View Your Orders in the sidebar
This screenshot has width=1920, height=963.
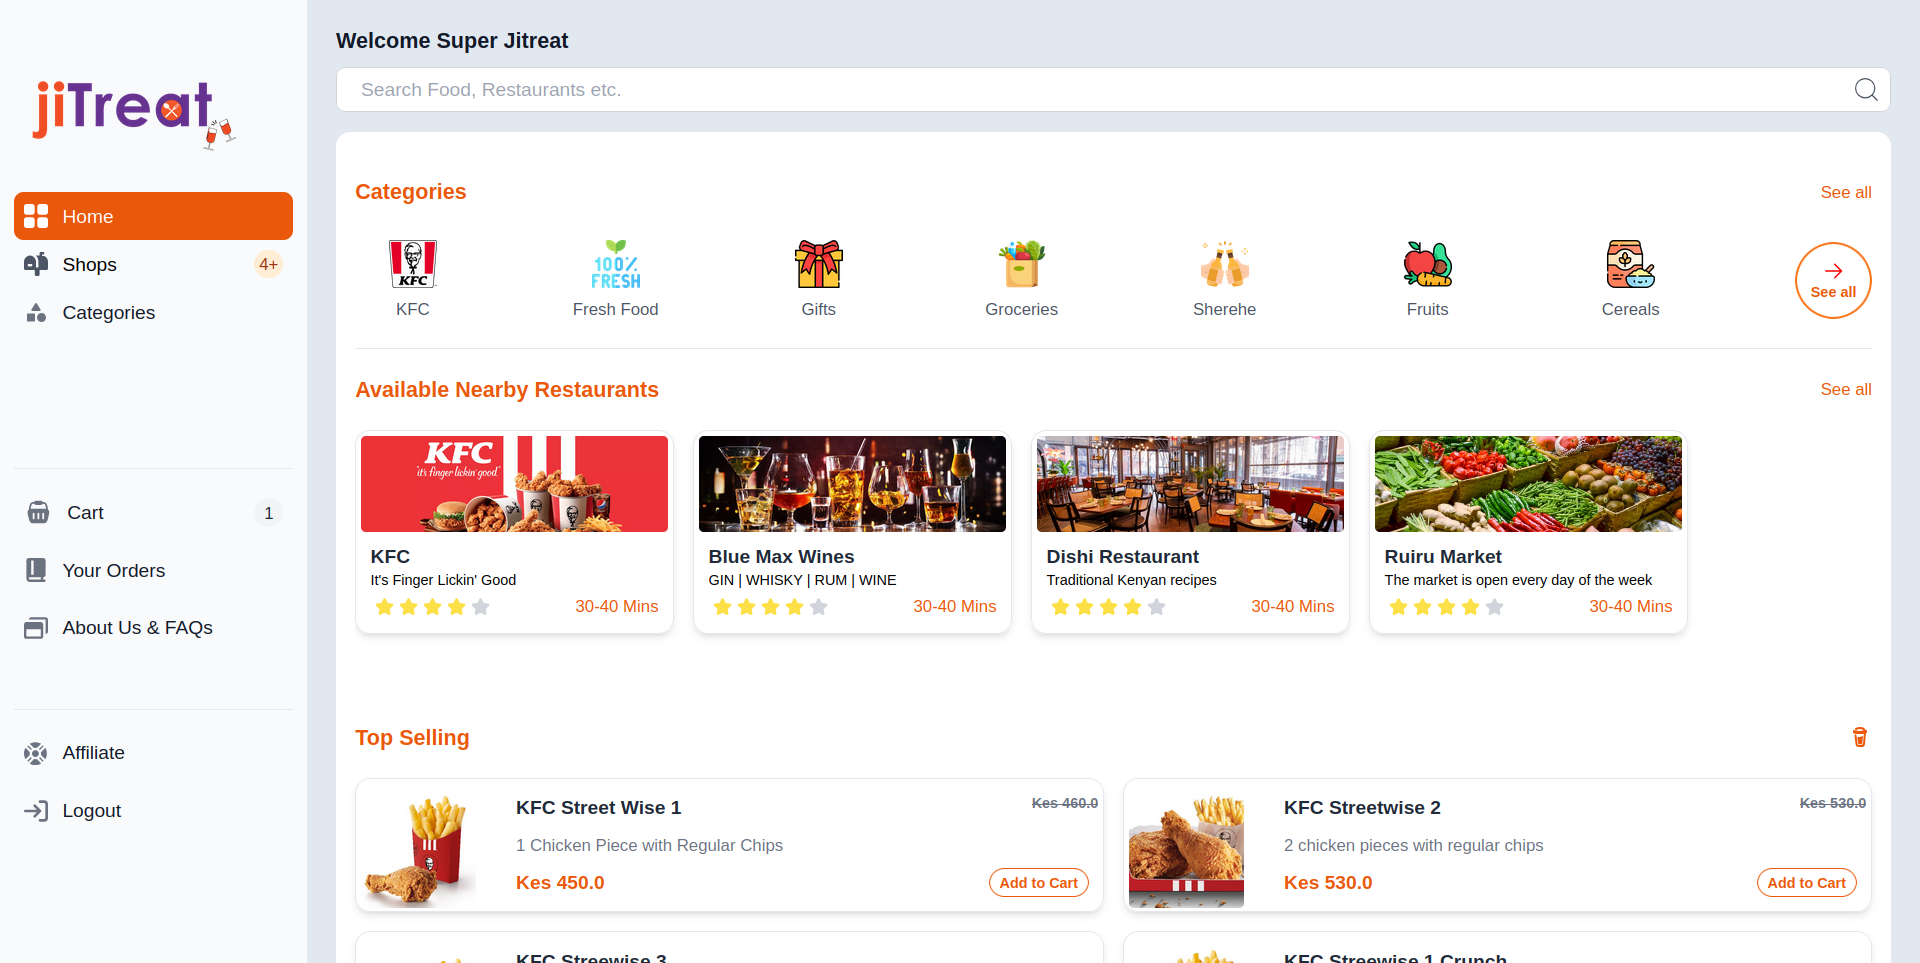click(x=113, y=571)
